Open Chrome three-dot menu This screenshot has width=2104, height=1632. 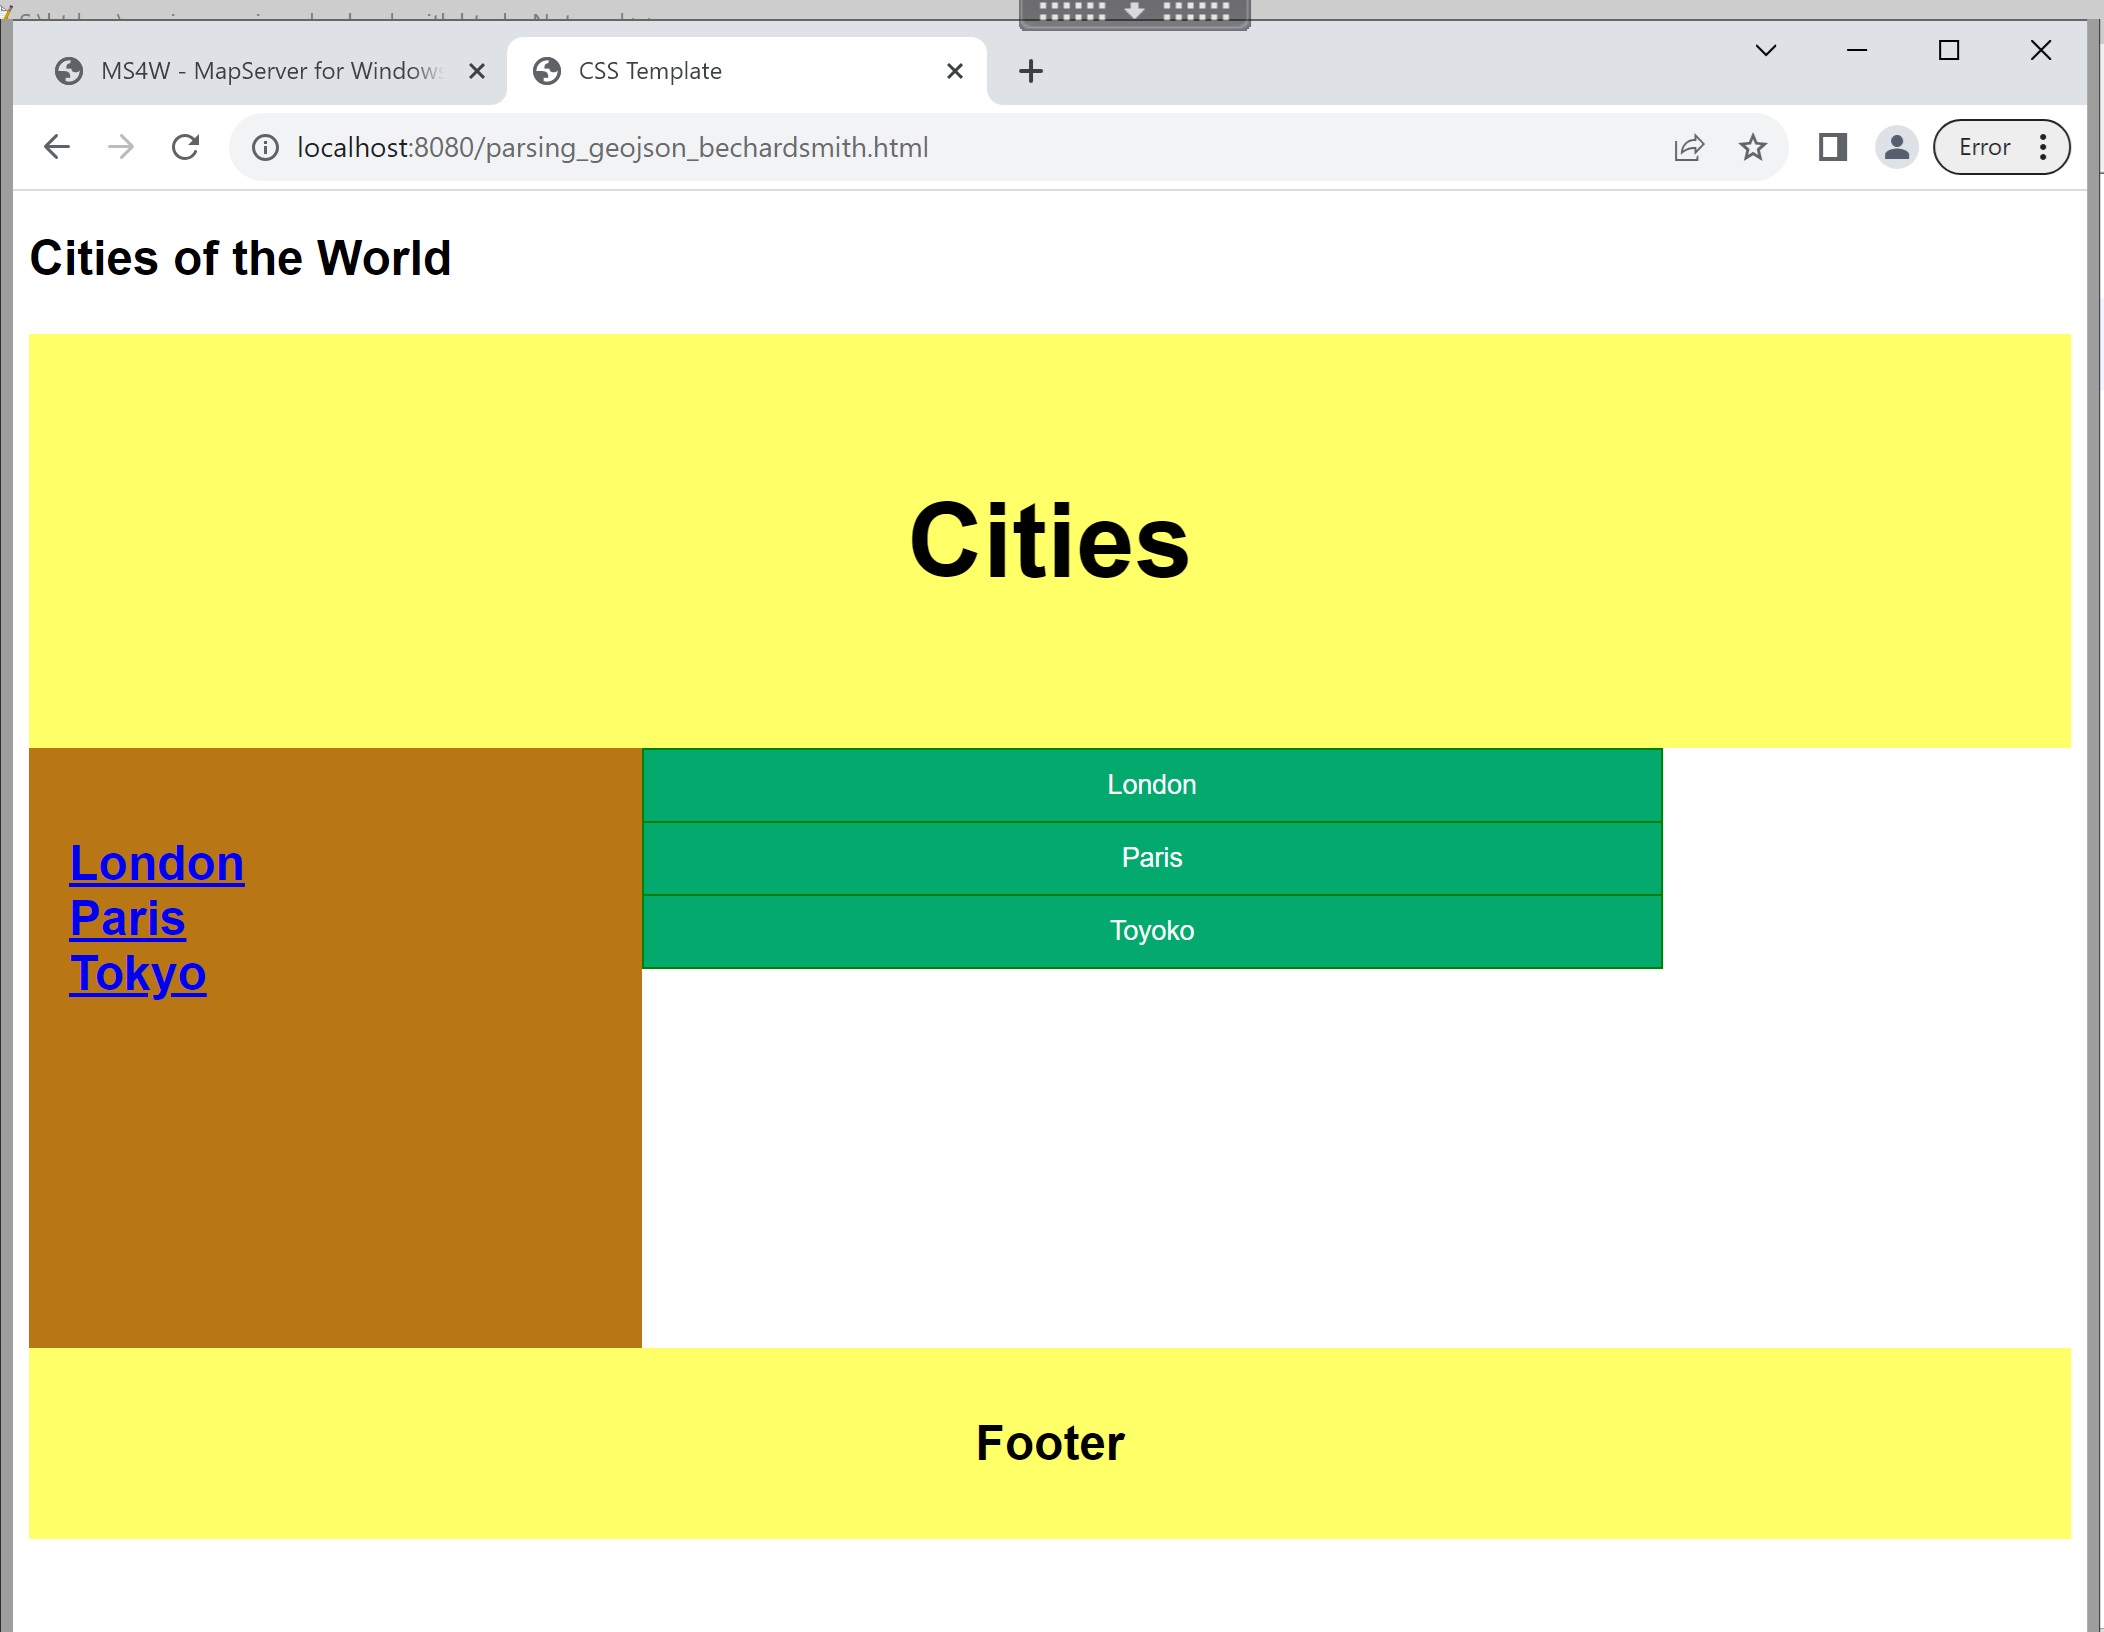tap(2043, 148)
